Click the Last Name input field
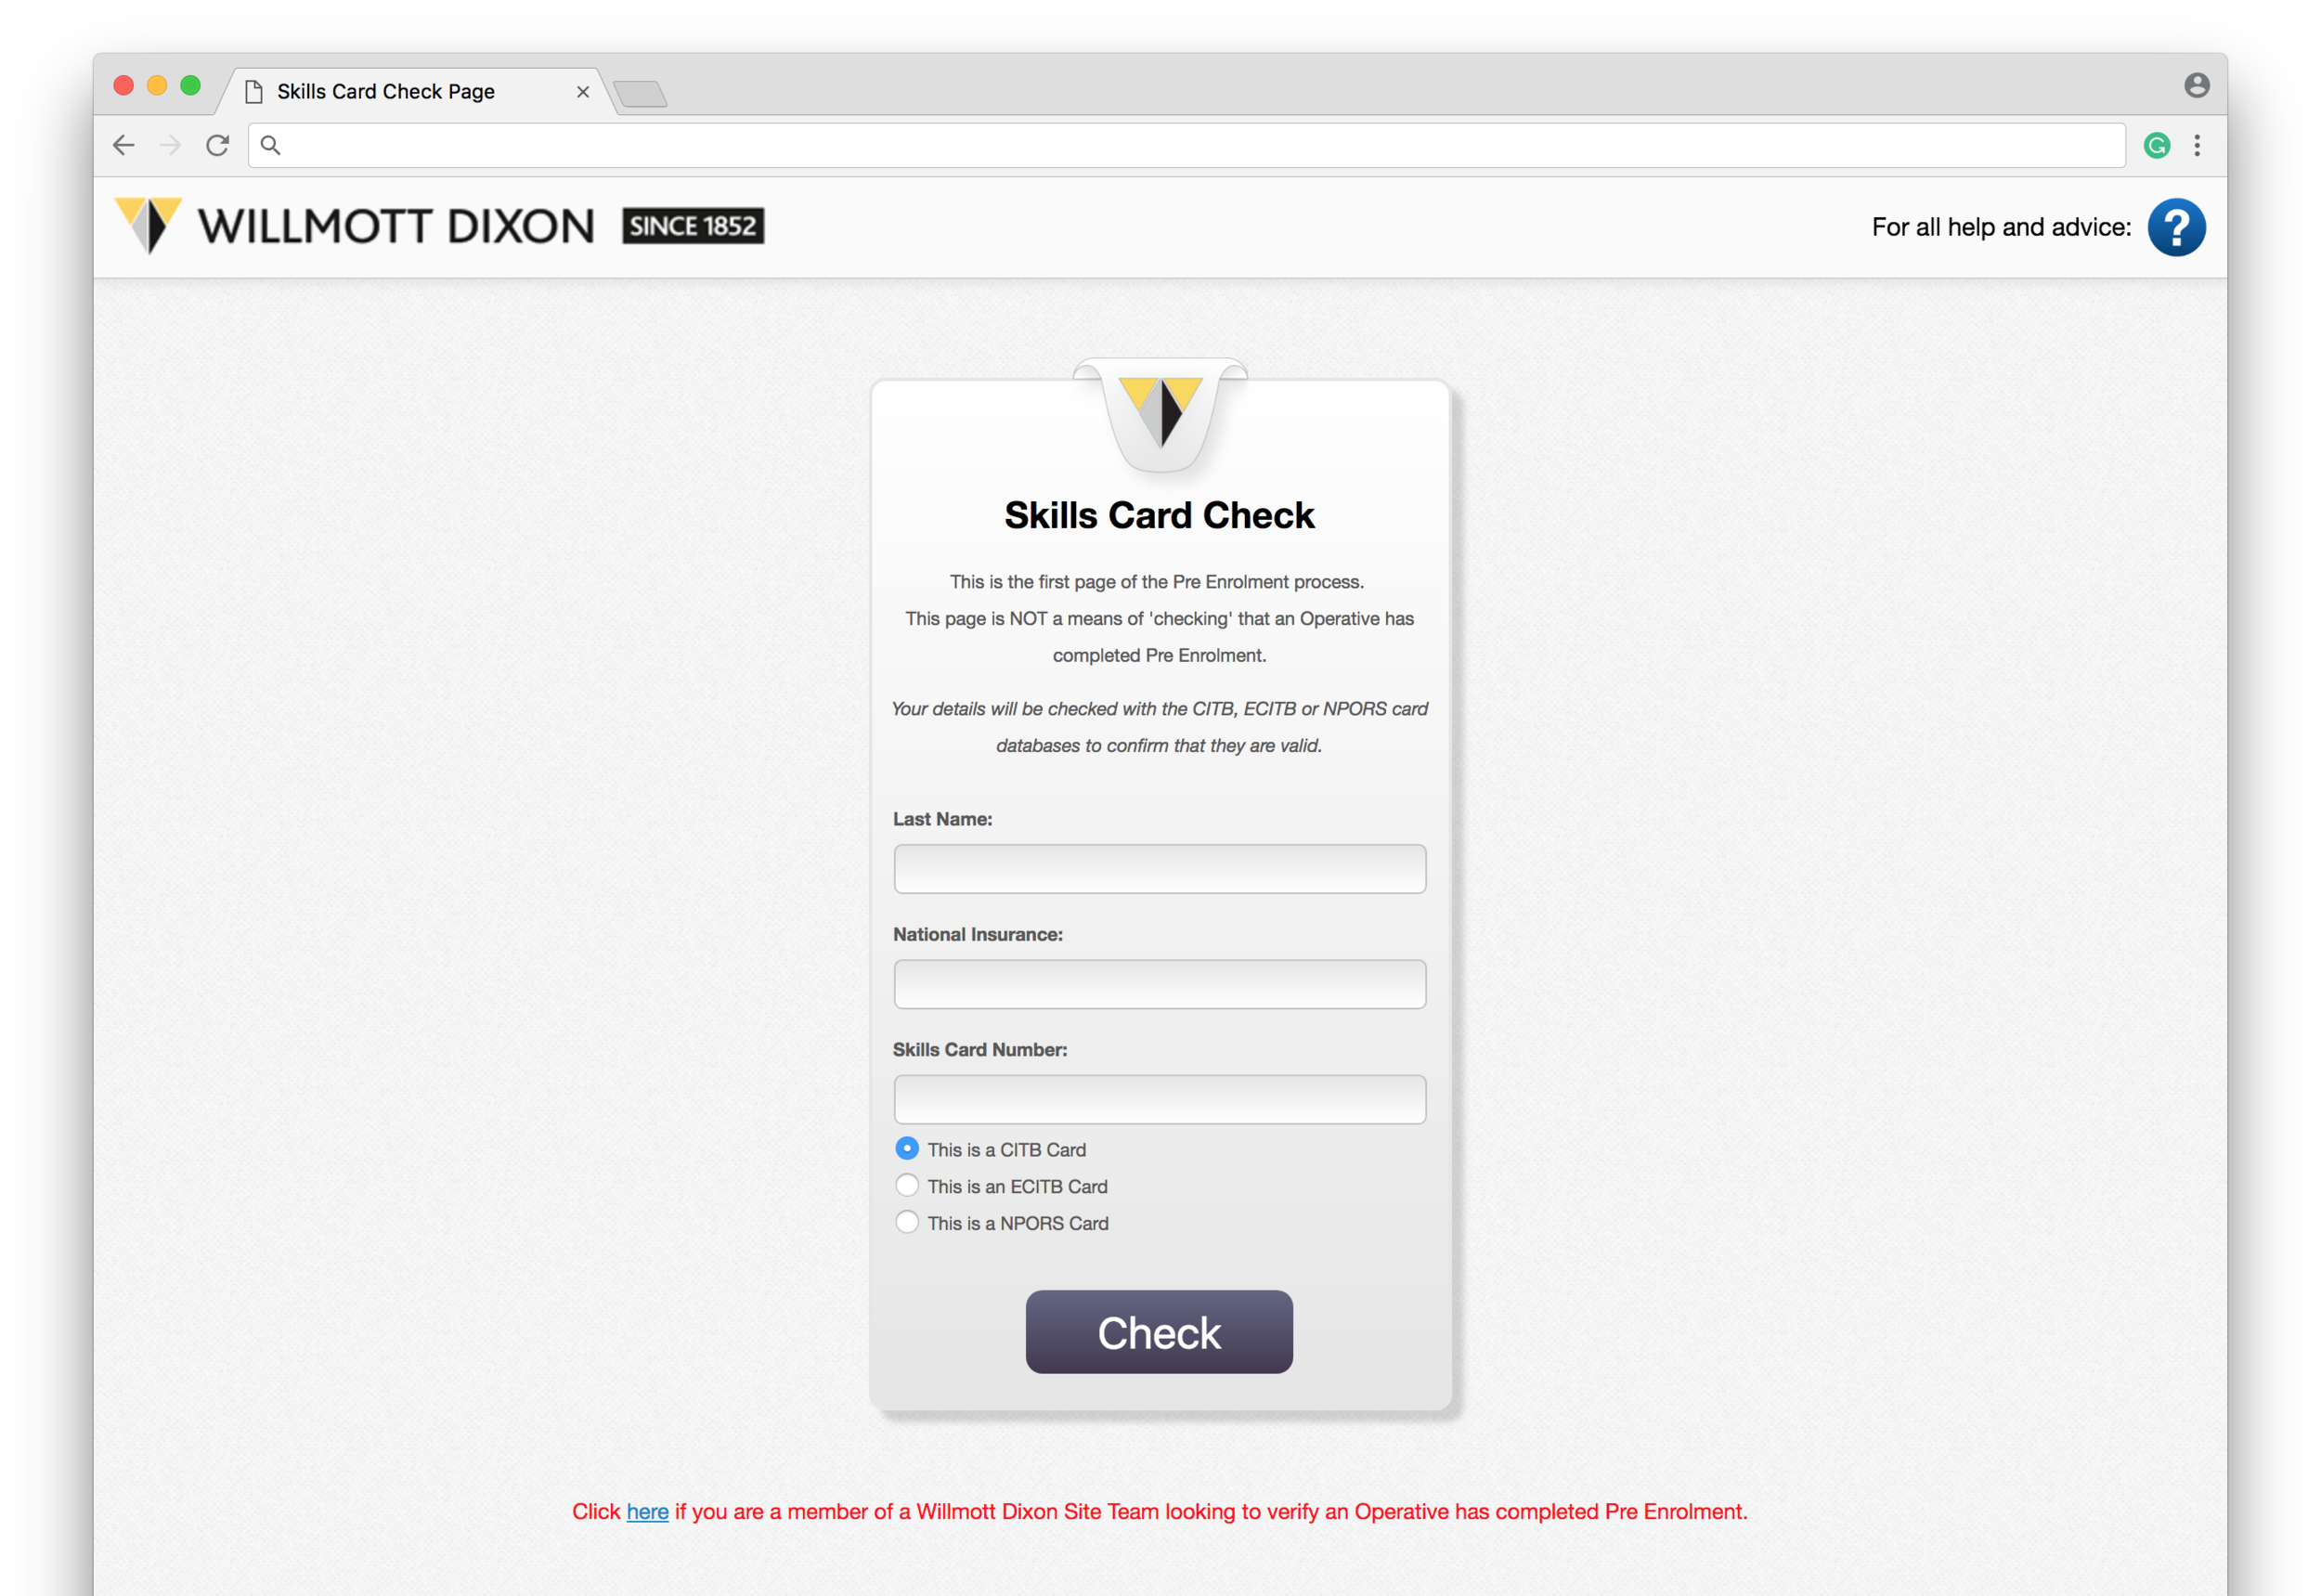 (1159, 869)
